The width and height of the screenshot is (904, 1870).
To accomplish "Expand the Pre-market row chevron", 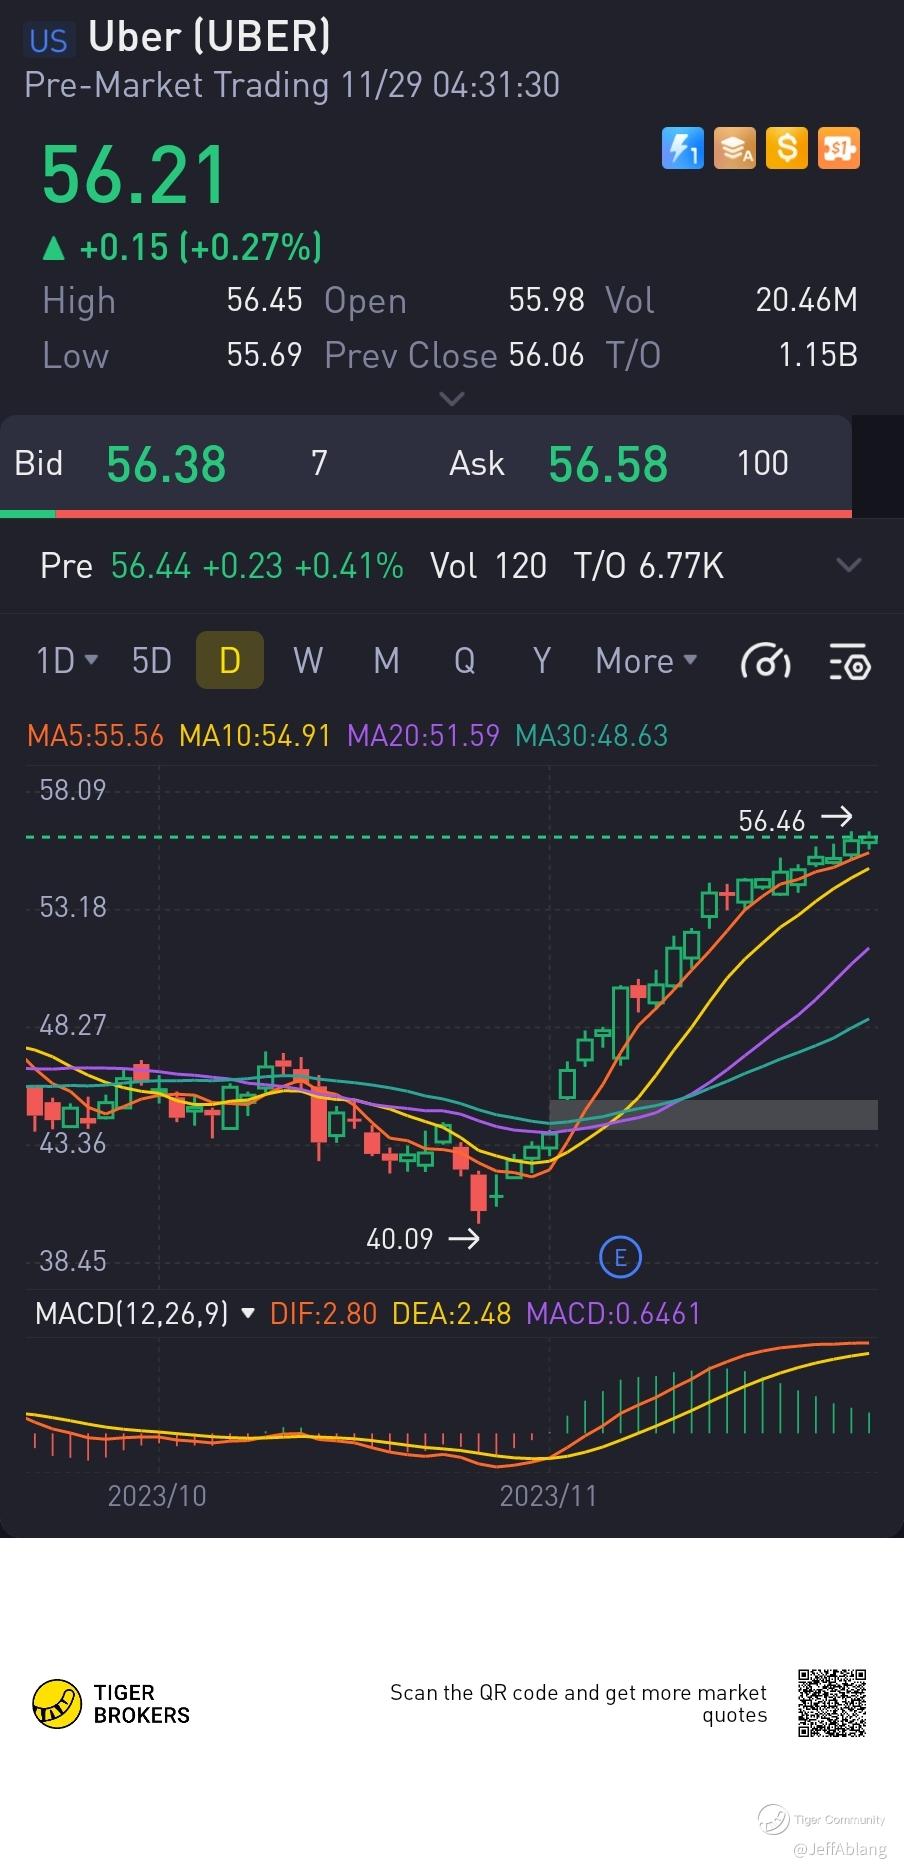I will coord(849,565).
